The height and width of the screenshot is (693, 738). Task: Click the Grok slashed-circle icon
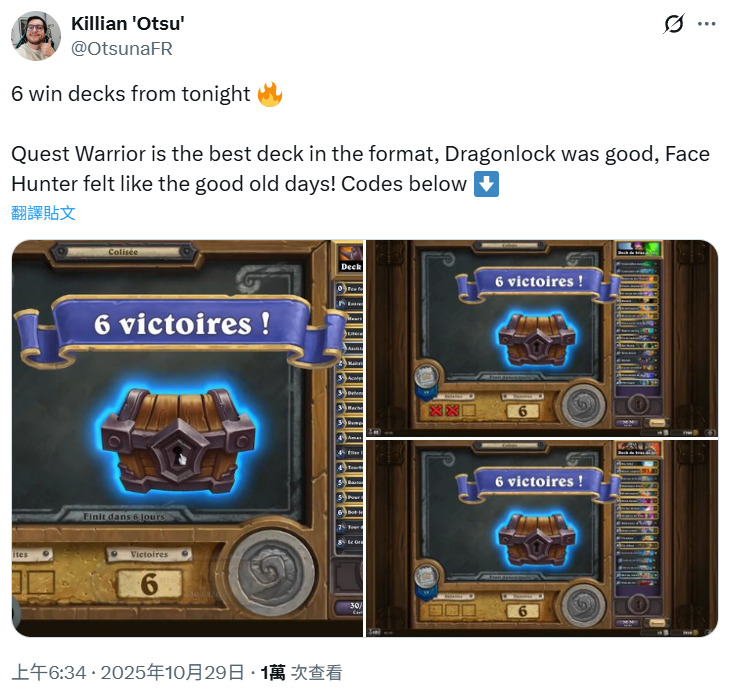673,24
